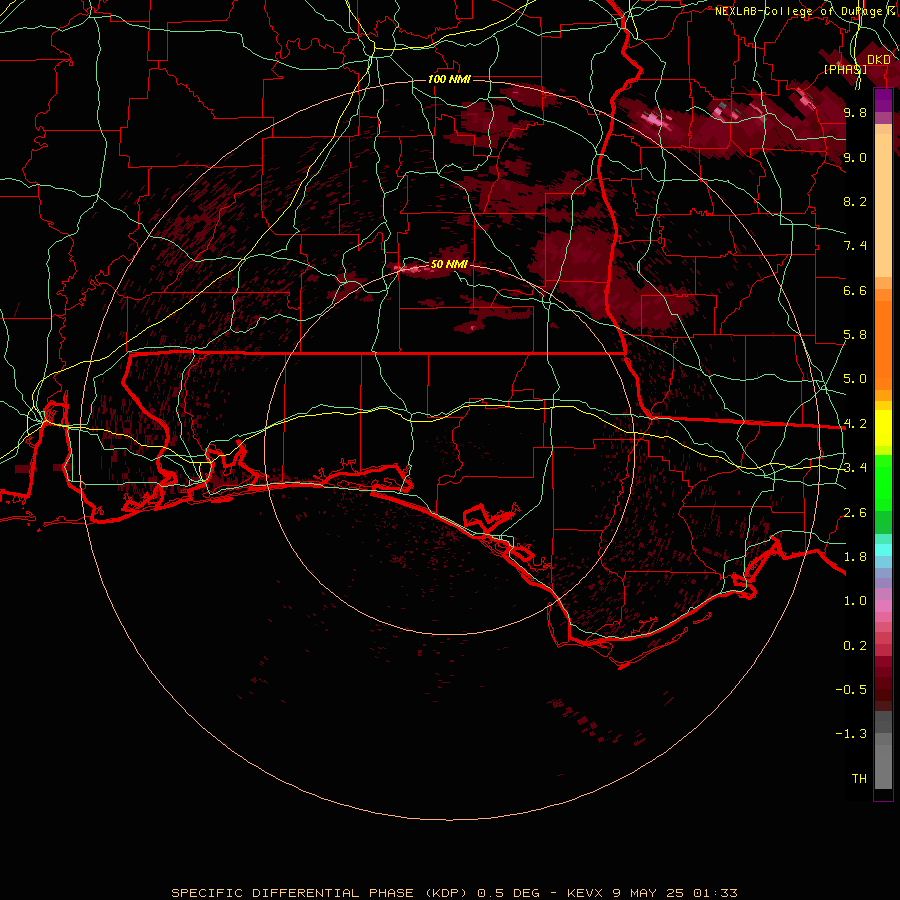Click the 0.2 scale value
900x900 pixels.
tap(855, 646)
